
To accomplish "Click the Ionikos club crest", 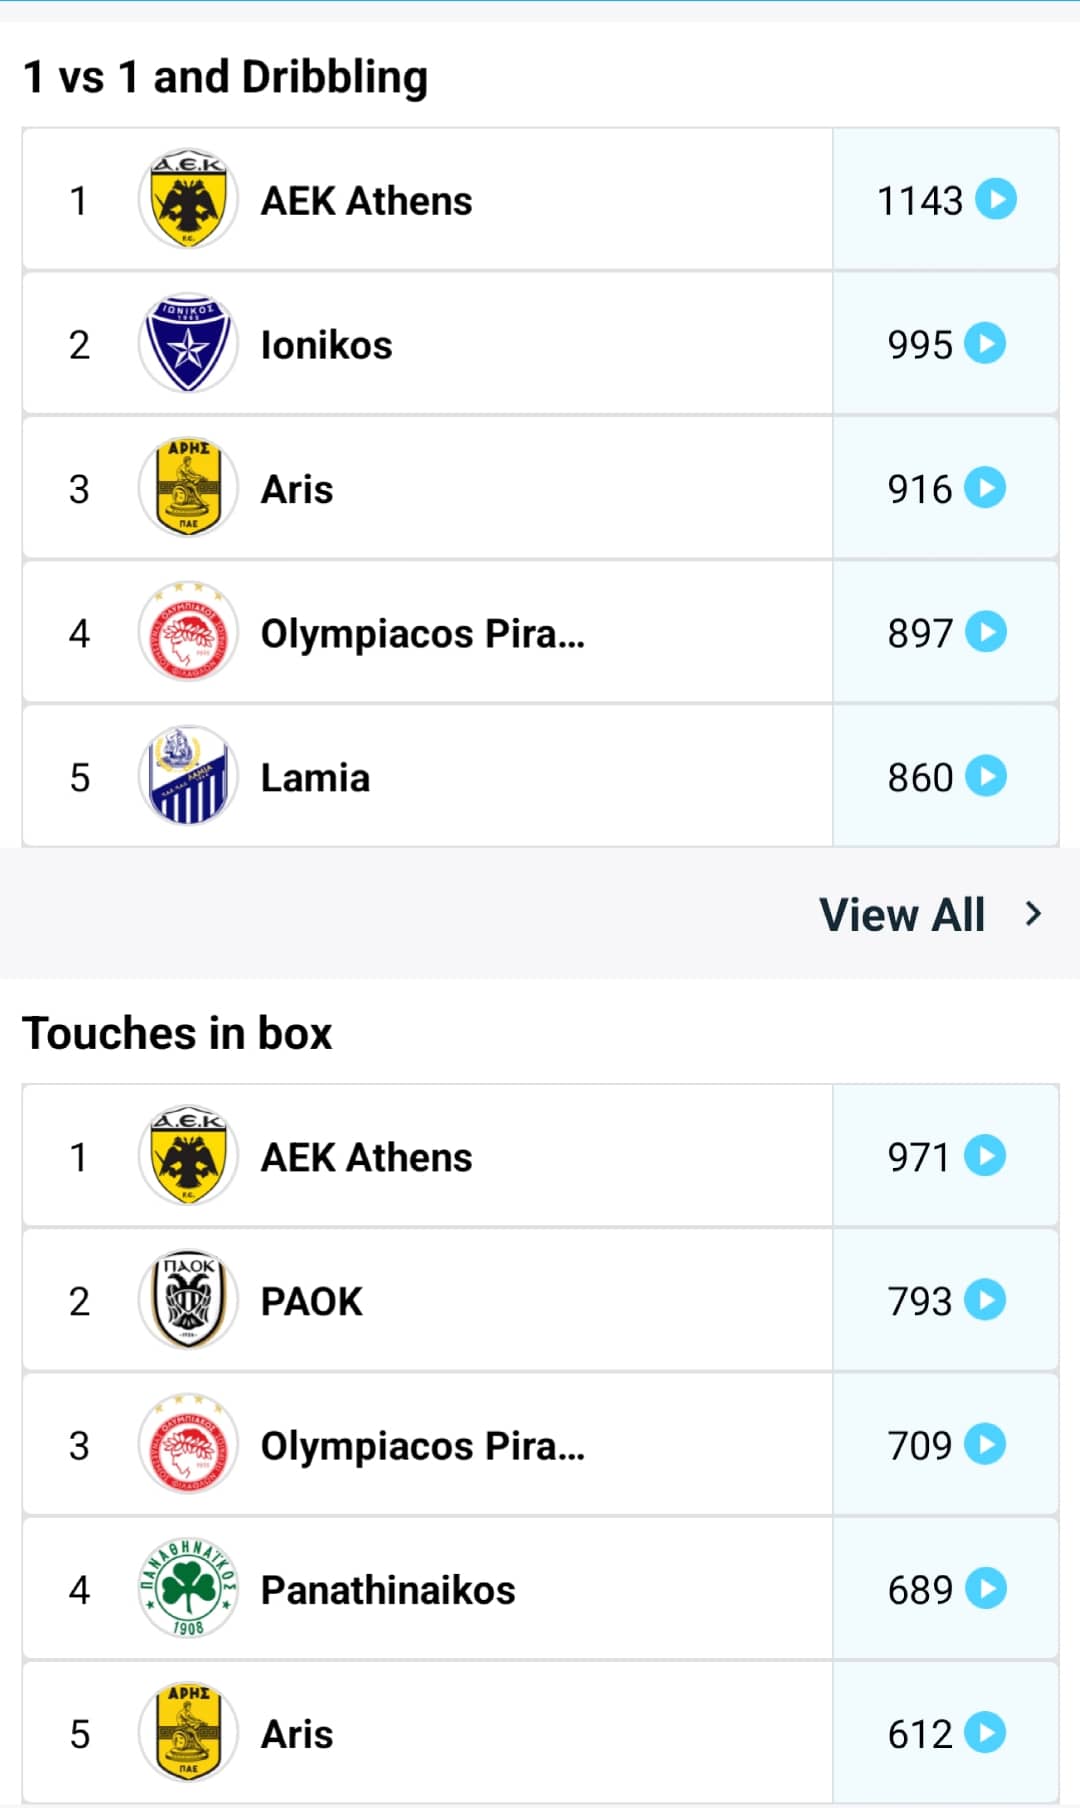I will coord(188,344).
